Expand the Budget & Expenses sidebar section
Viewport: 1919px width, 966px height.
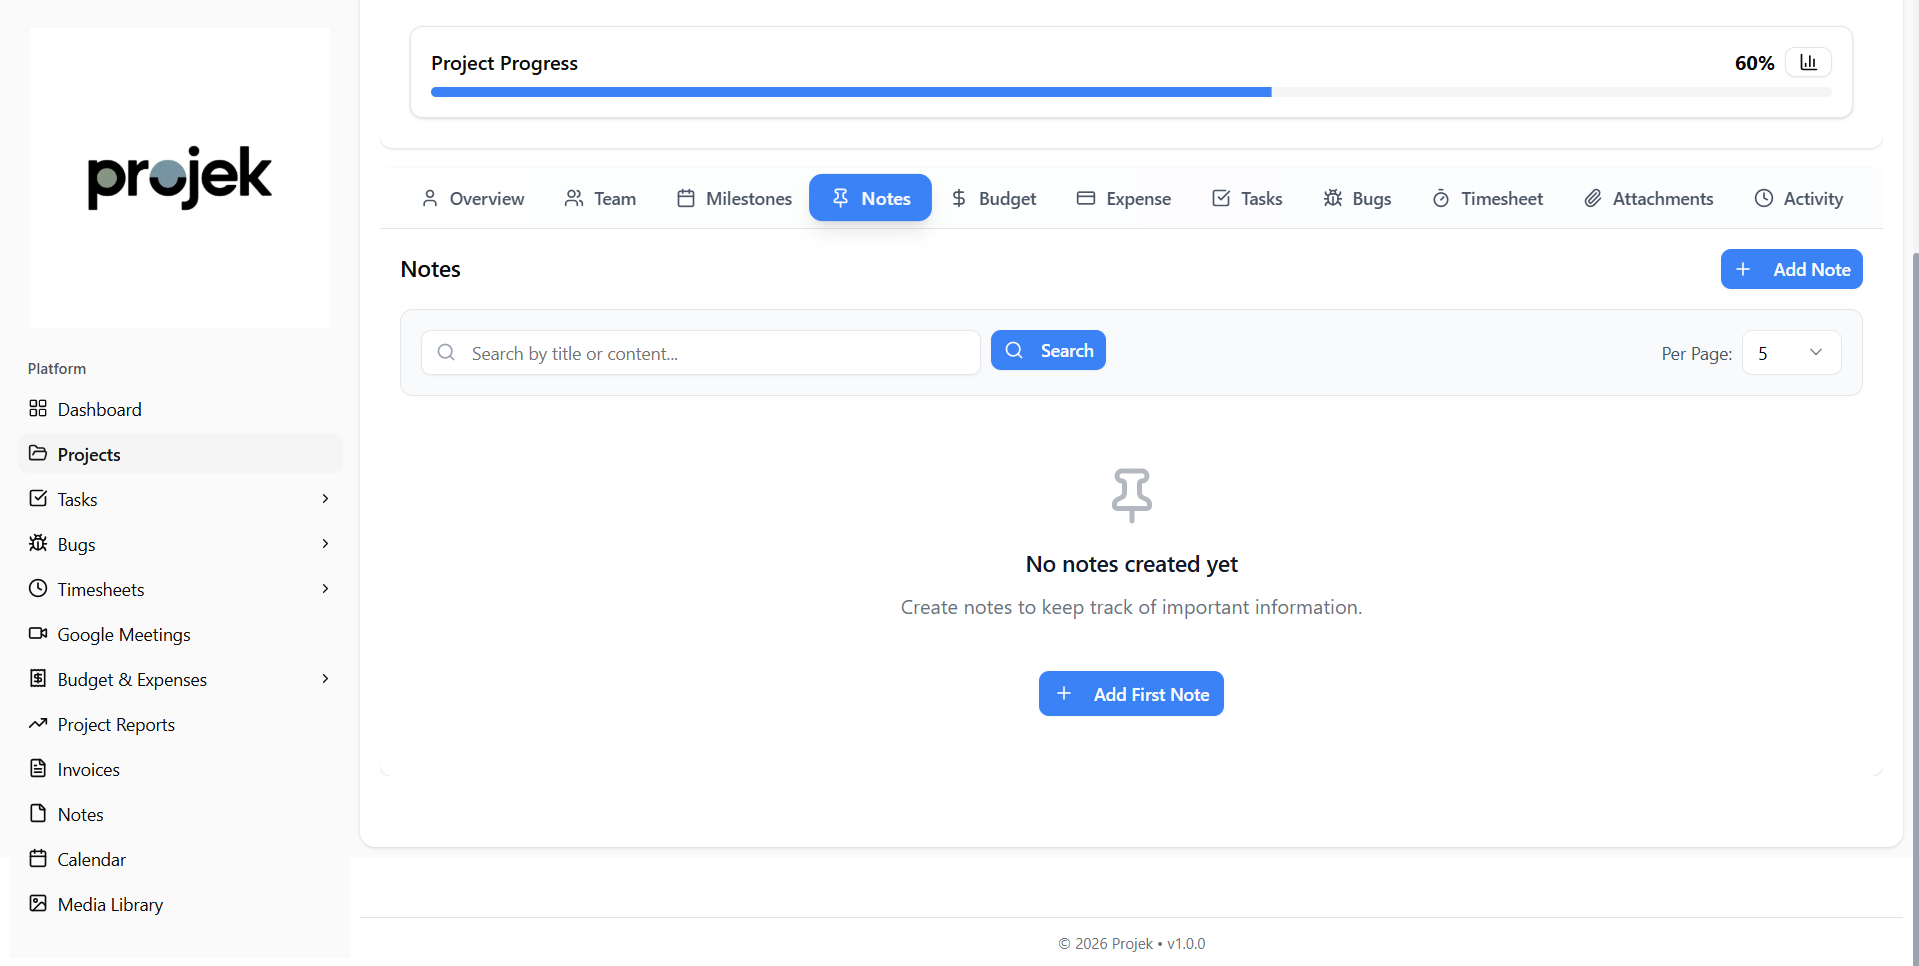click(325, 679)
